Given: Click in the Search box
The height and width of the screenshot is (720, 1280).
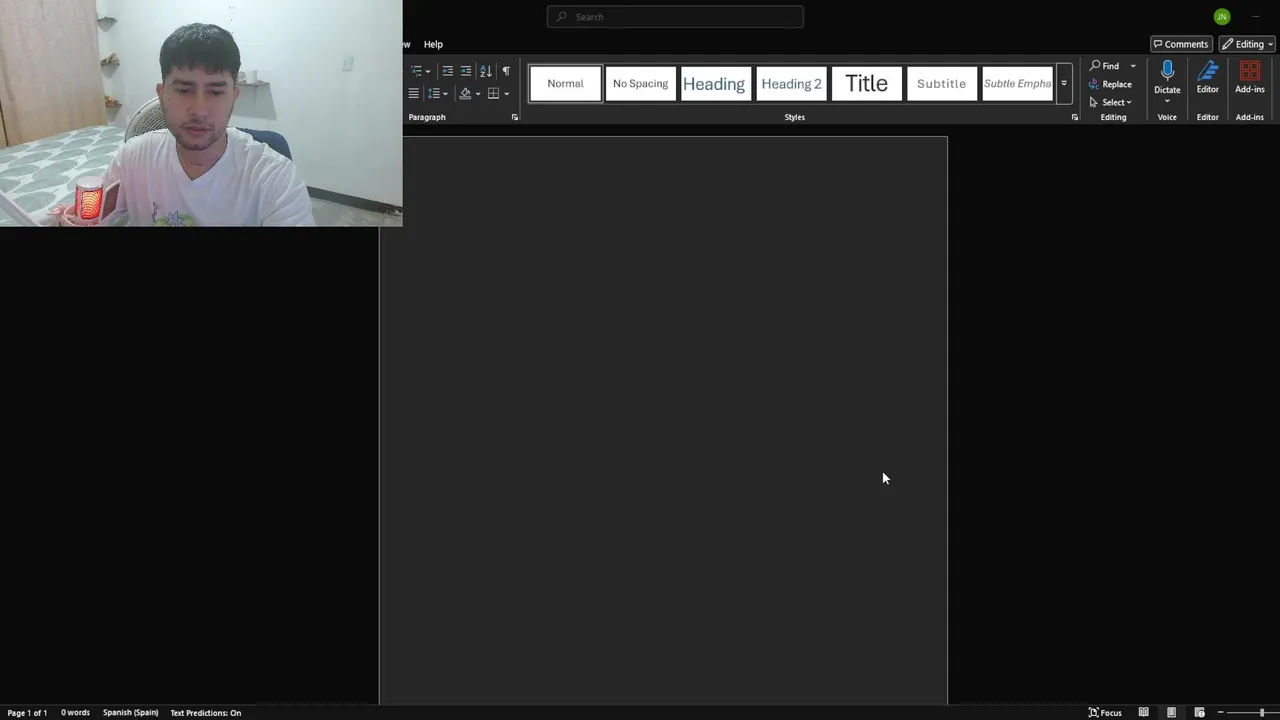Looking at the screenshot, I should [675, 17].
